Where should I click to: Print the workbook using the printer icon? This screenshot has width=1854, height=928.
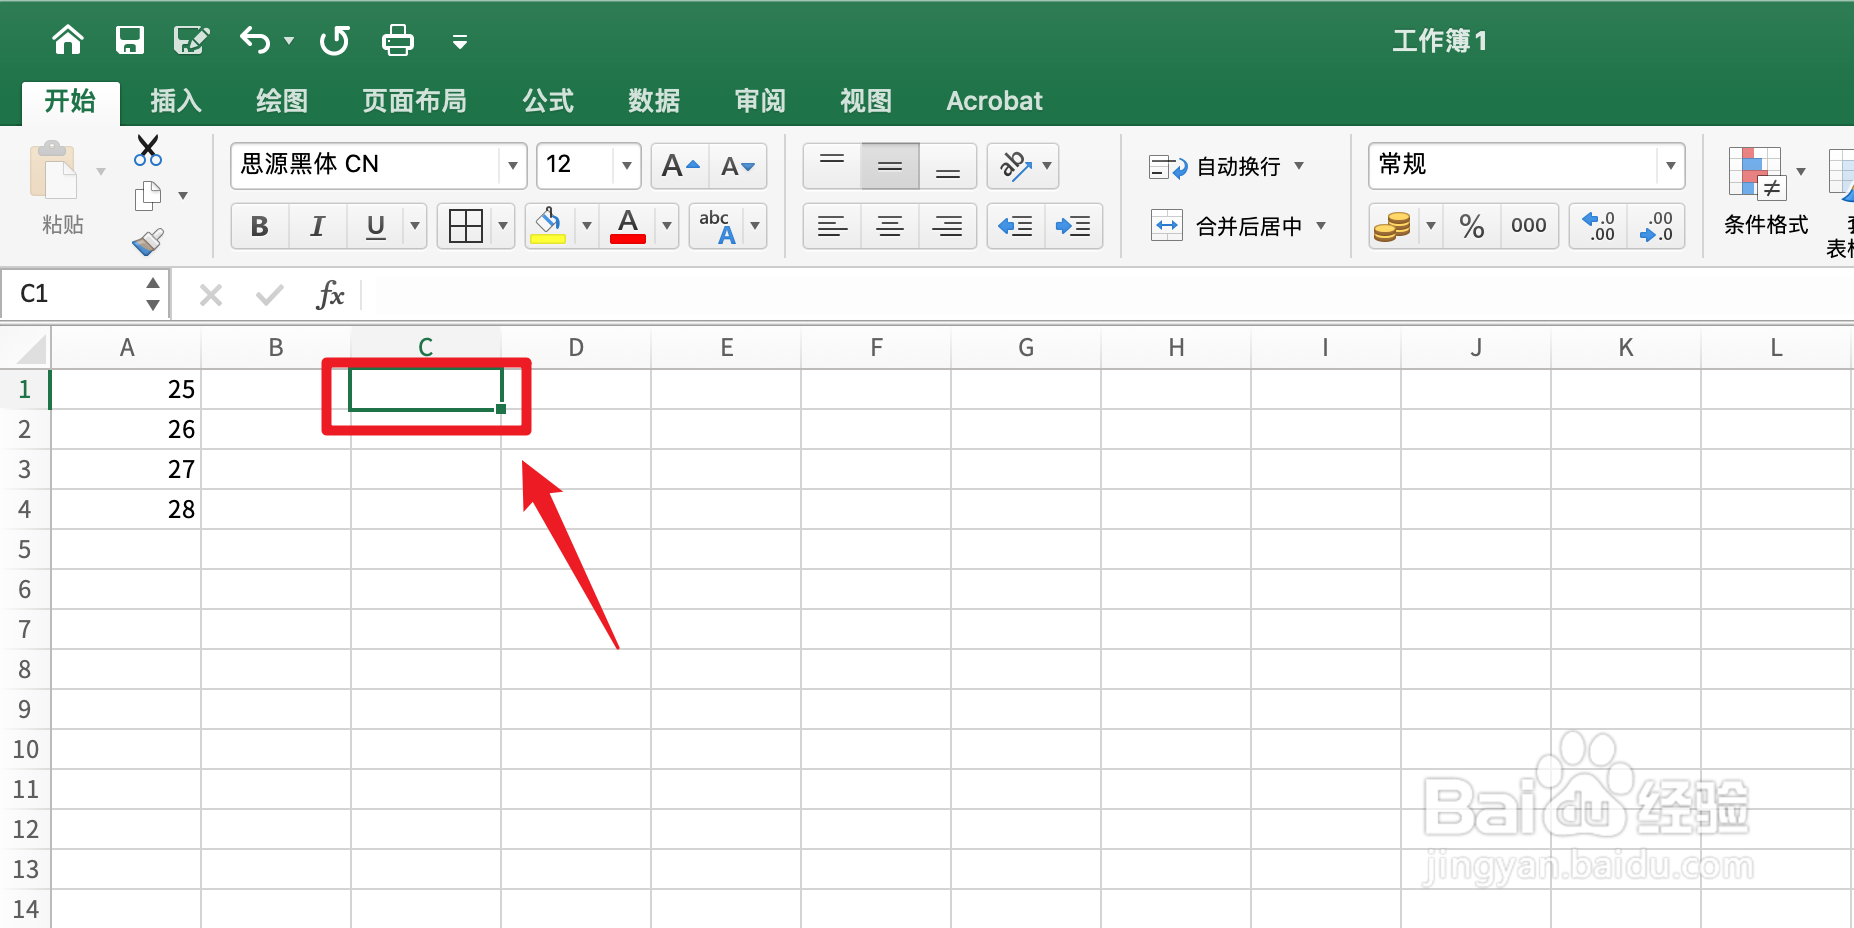397,40
